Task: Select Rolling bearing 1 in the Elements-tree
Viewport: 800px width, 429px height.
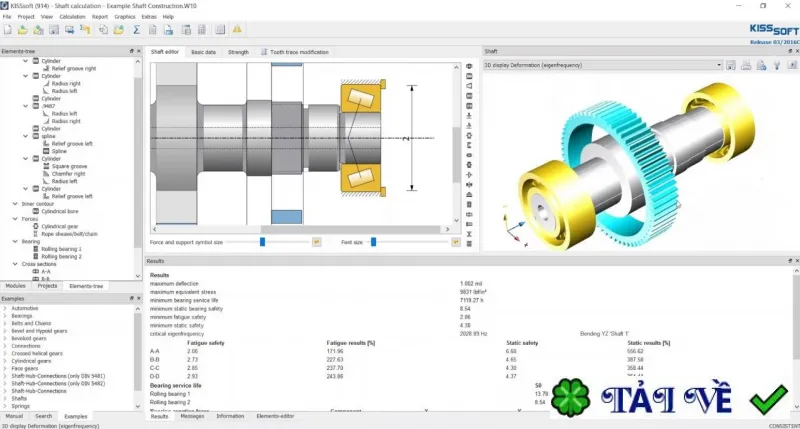Action: [61, 249]
